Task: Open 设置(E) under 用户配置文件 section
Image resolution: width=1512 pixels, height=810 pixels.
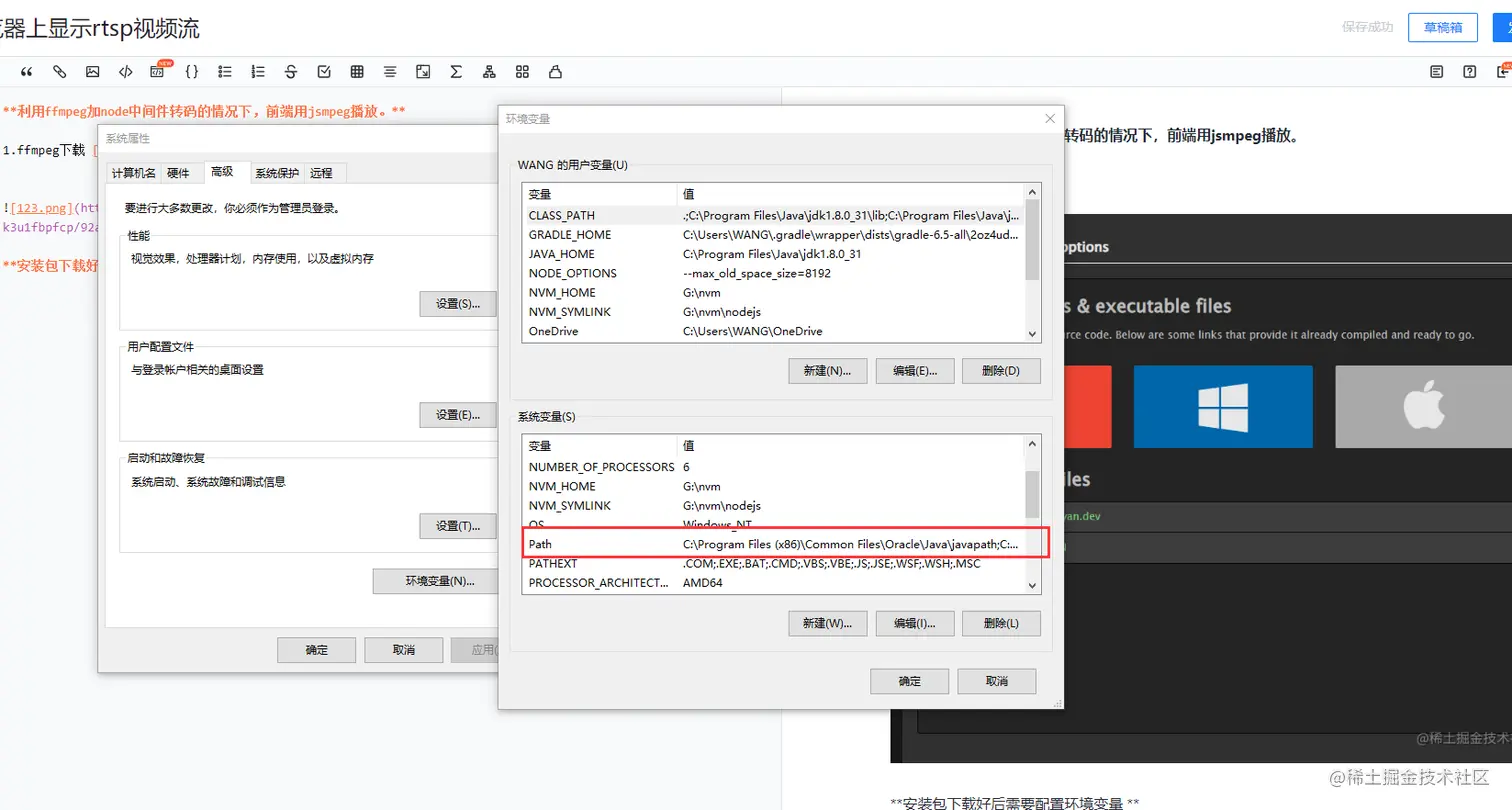Action: (458, 414)
